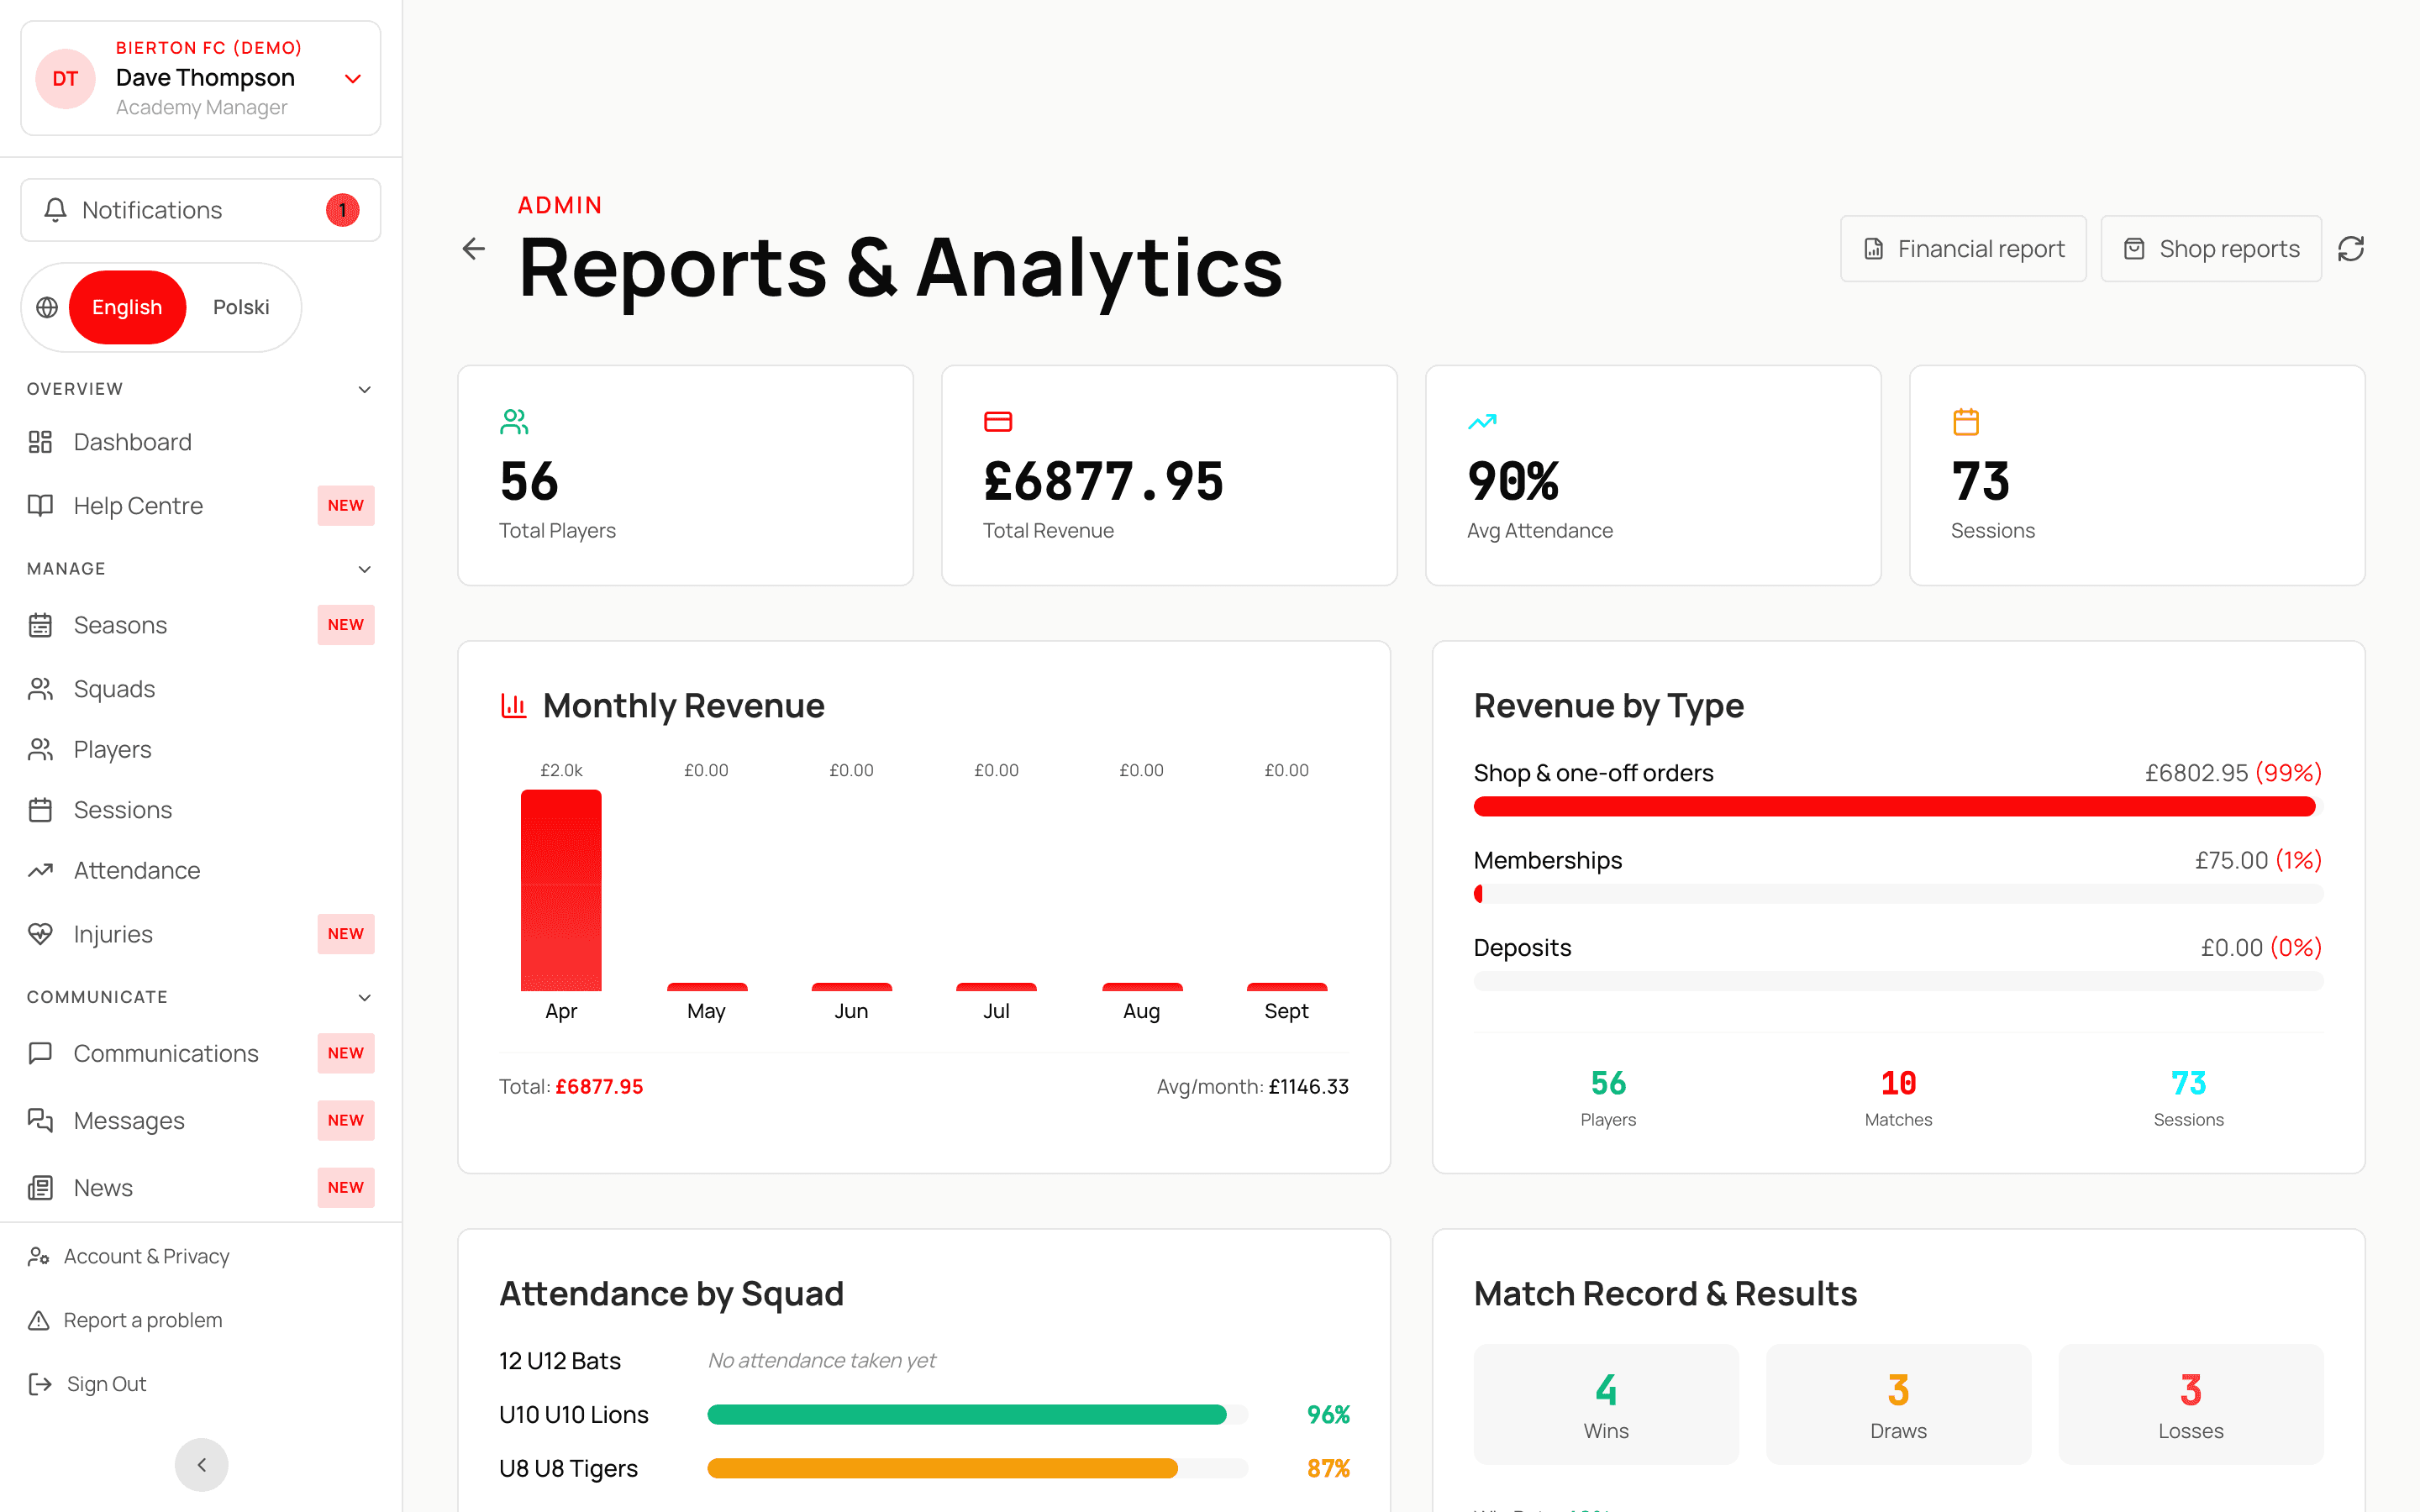
Task: Open Players in the sidebar
Action: 201,750
